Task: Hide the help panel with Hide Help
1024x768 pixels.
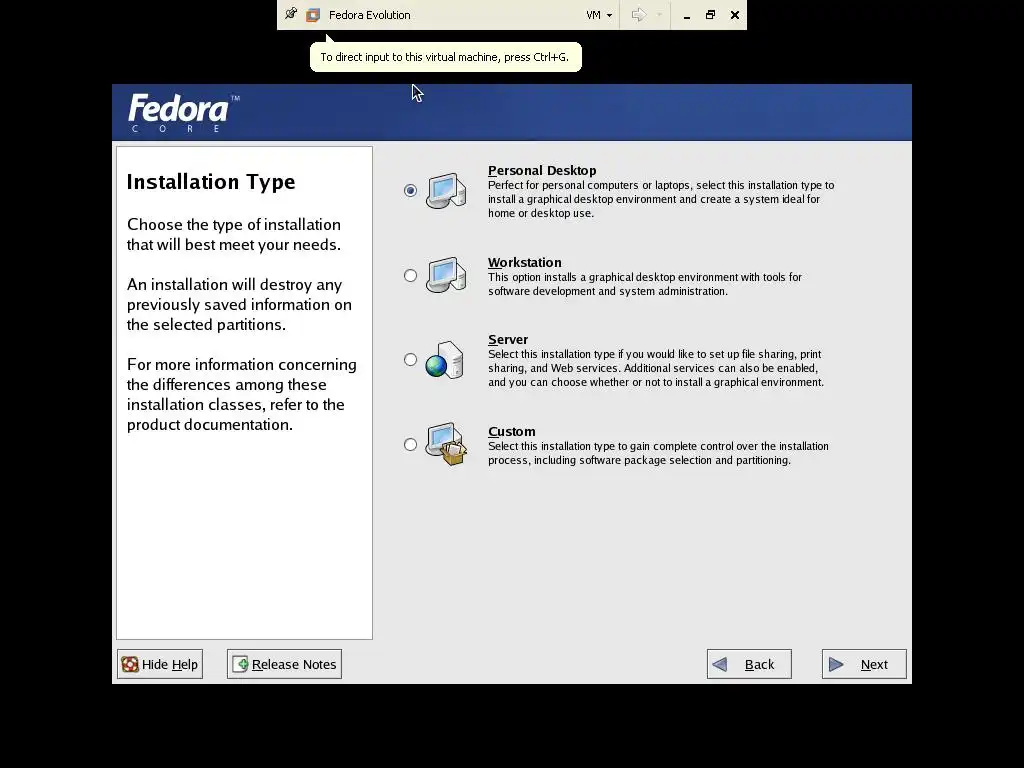Action: [160, 664]
